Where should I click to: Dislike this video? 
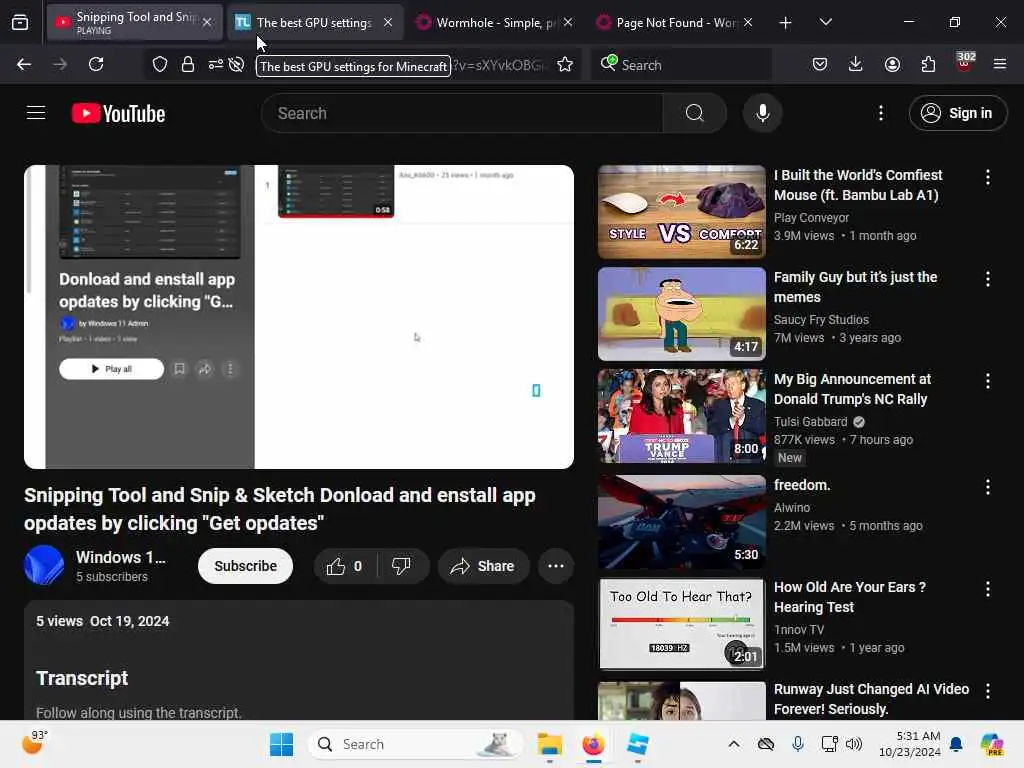click(x=402, y=566)
